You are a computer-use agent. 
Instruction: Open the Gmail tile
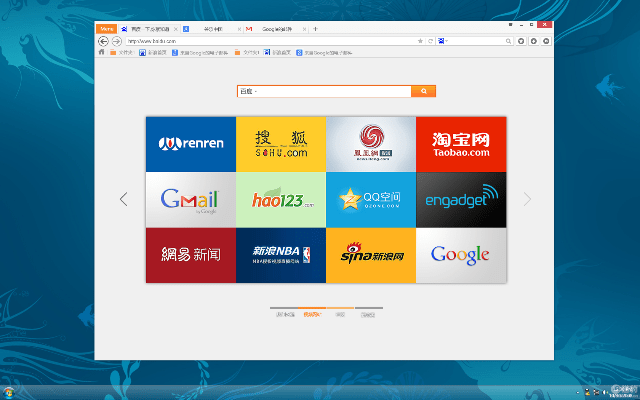click(x=191, y=200)
